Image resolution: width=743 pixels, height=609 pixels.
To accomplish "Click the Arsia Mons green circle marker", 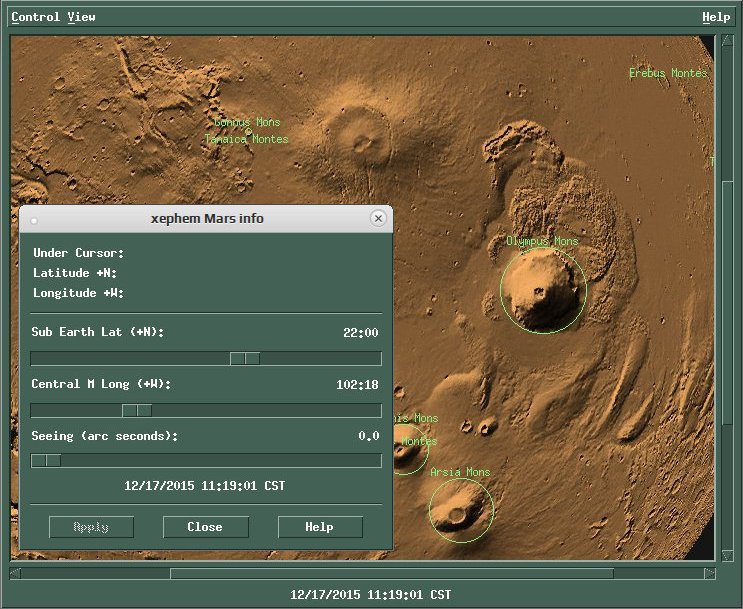I will (x=461, y=510).
